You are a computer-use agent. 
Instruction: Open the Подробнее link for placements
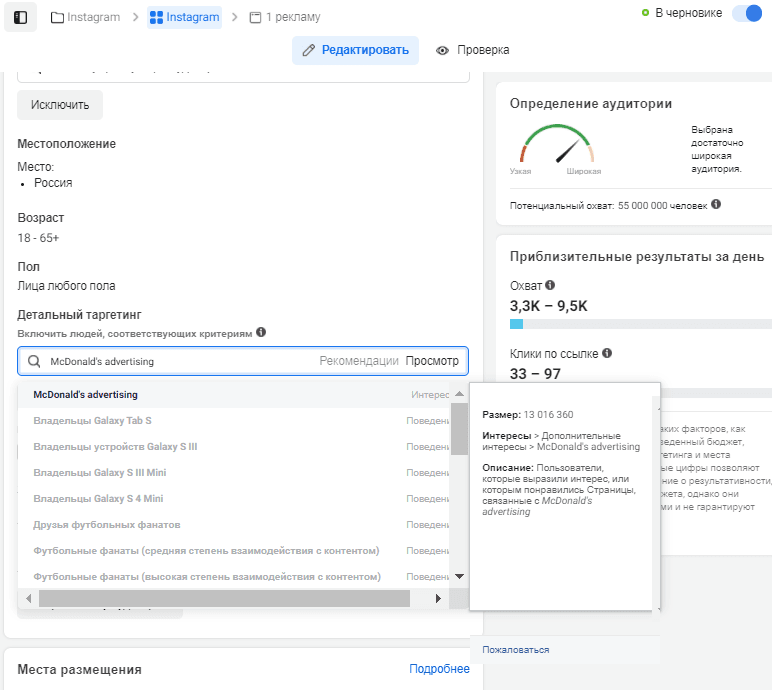[439, 669]
